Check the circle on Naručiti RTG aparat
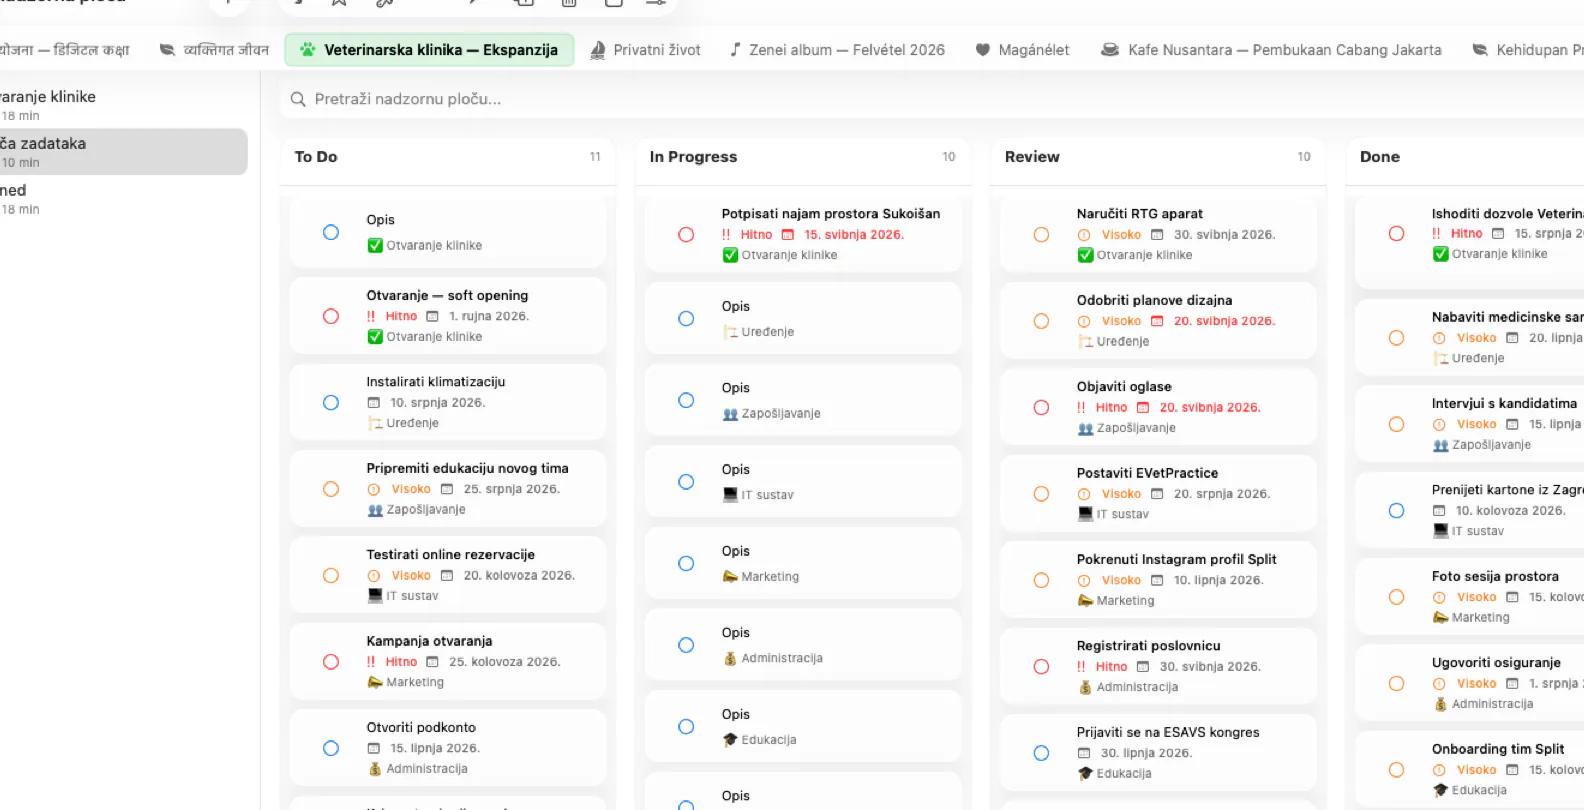Image resolution: width=1584 pixels, height=810 pixels. (1041, 235)
